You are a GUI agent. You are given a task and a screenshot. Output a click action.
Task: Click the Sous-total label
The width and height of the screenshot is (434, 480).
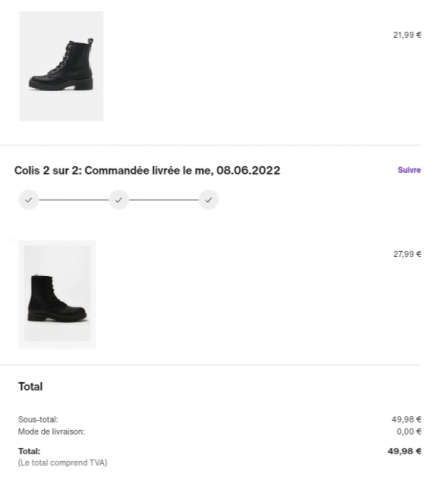[x=38, y=419]
